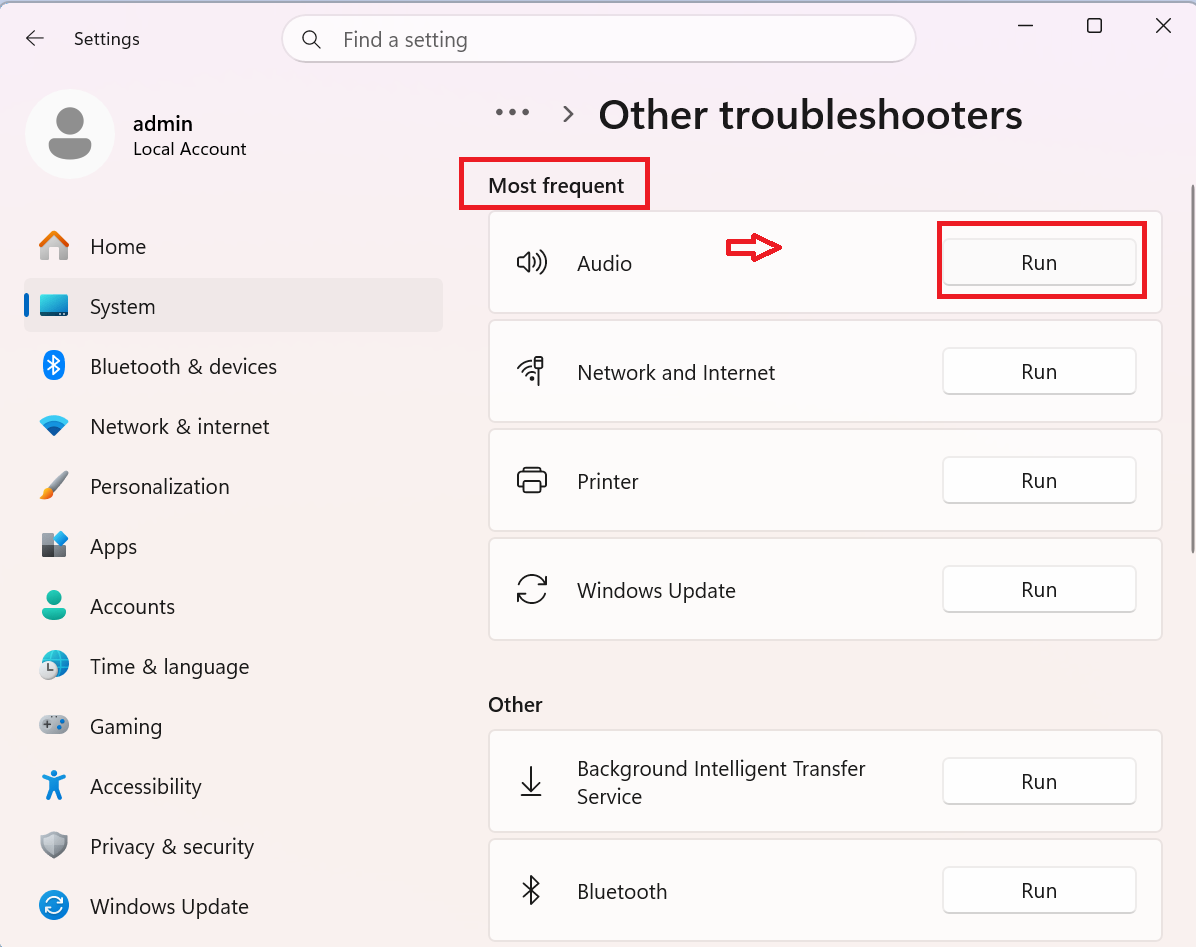Run Background Intelligent Transfer Service troubleshooter
Image resolution: width=1196 pixels, height=947 pixels.
1039,782
